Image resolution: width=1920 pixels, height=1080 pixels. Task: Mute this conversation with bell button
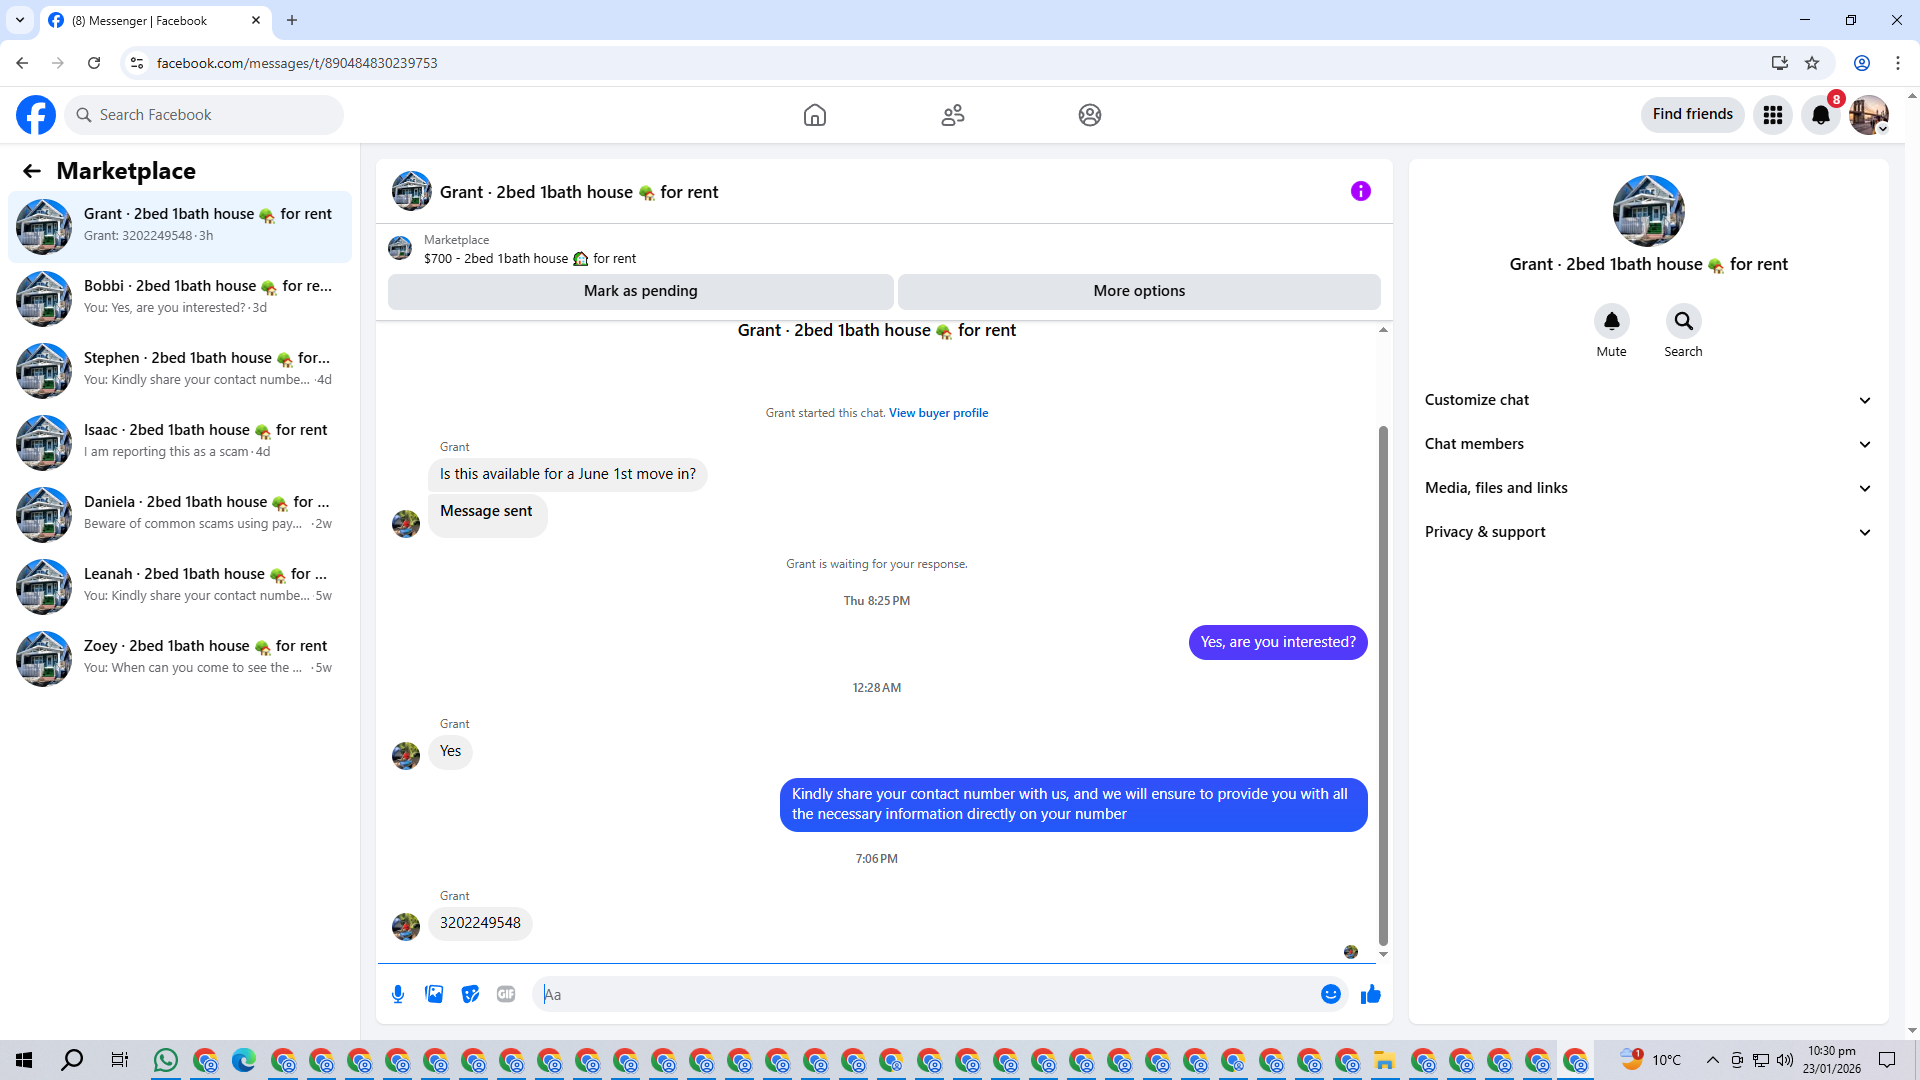point(1611,321)
